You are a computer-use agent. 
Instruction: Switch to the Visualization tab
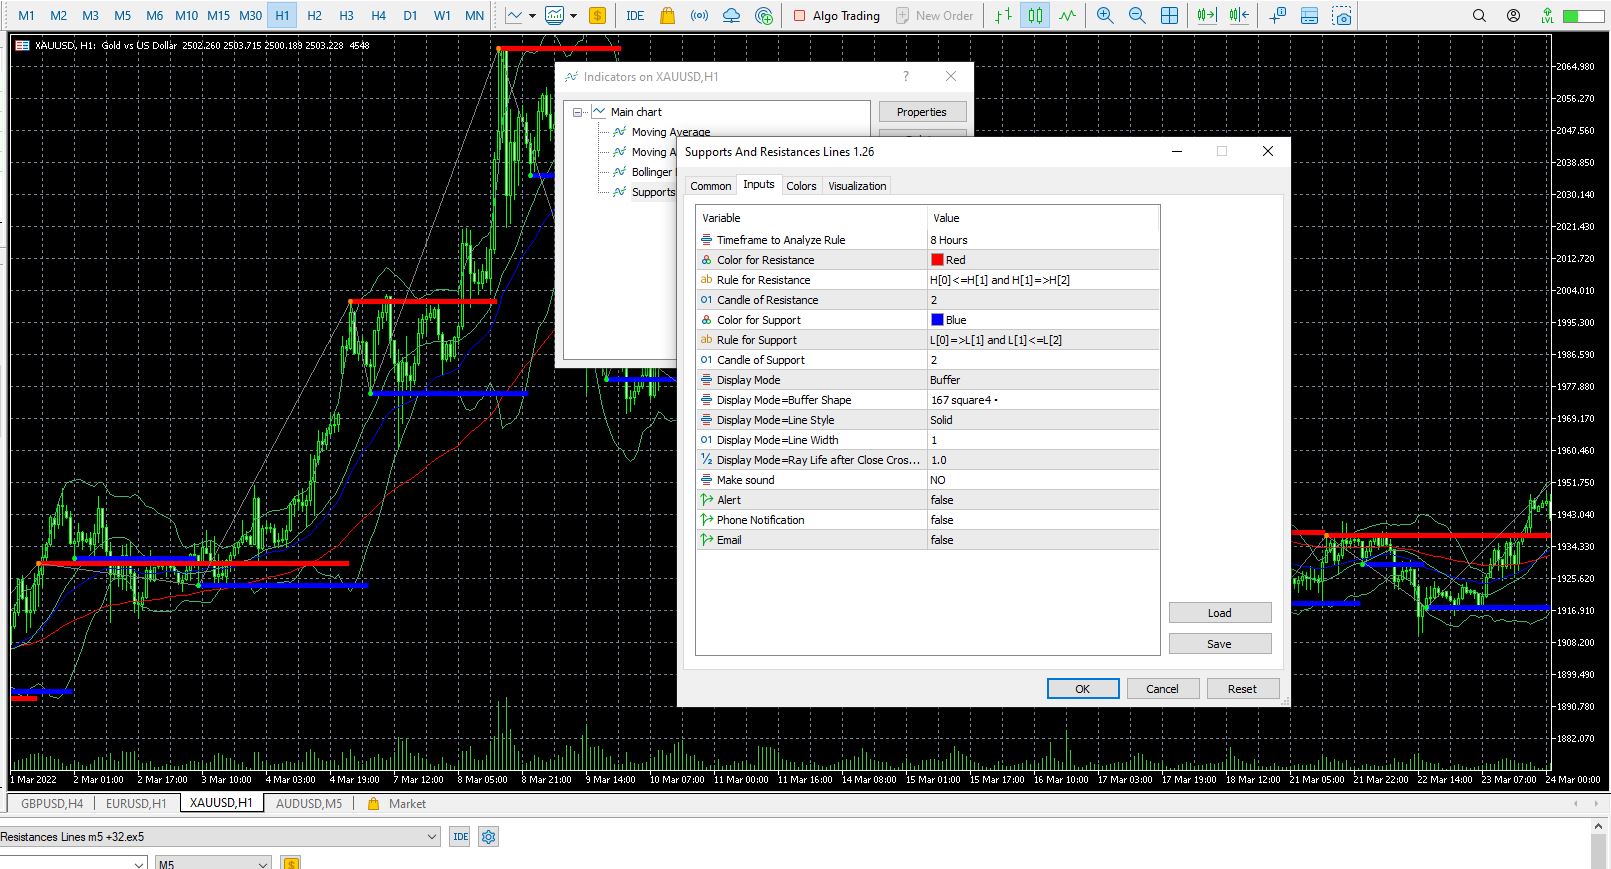coord(857,186)
